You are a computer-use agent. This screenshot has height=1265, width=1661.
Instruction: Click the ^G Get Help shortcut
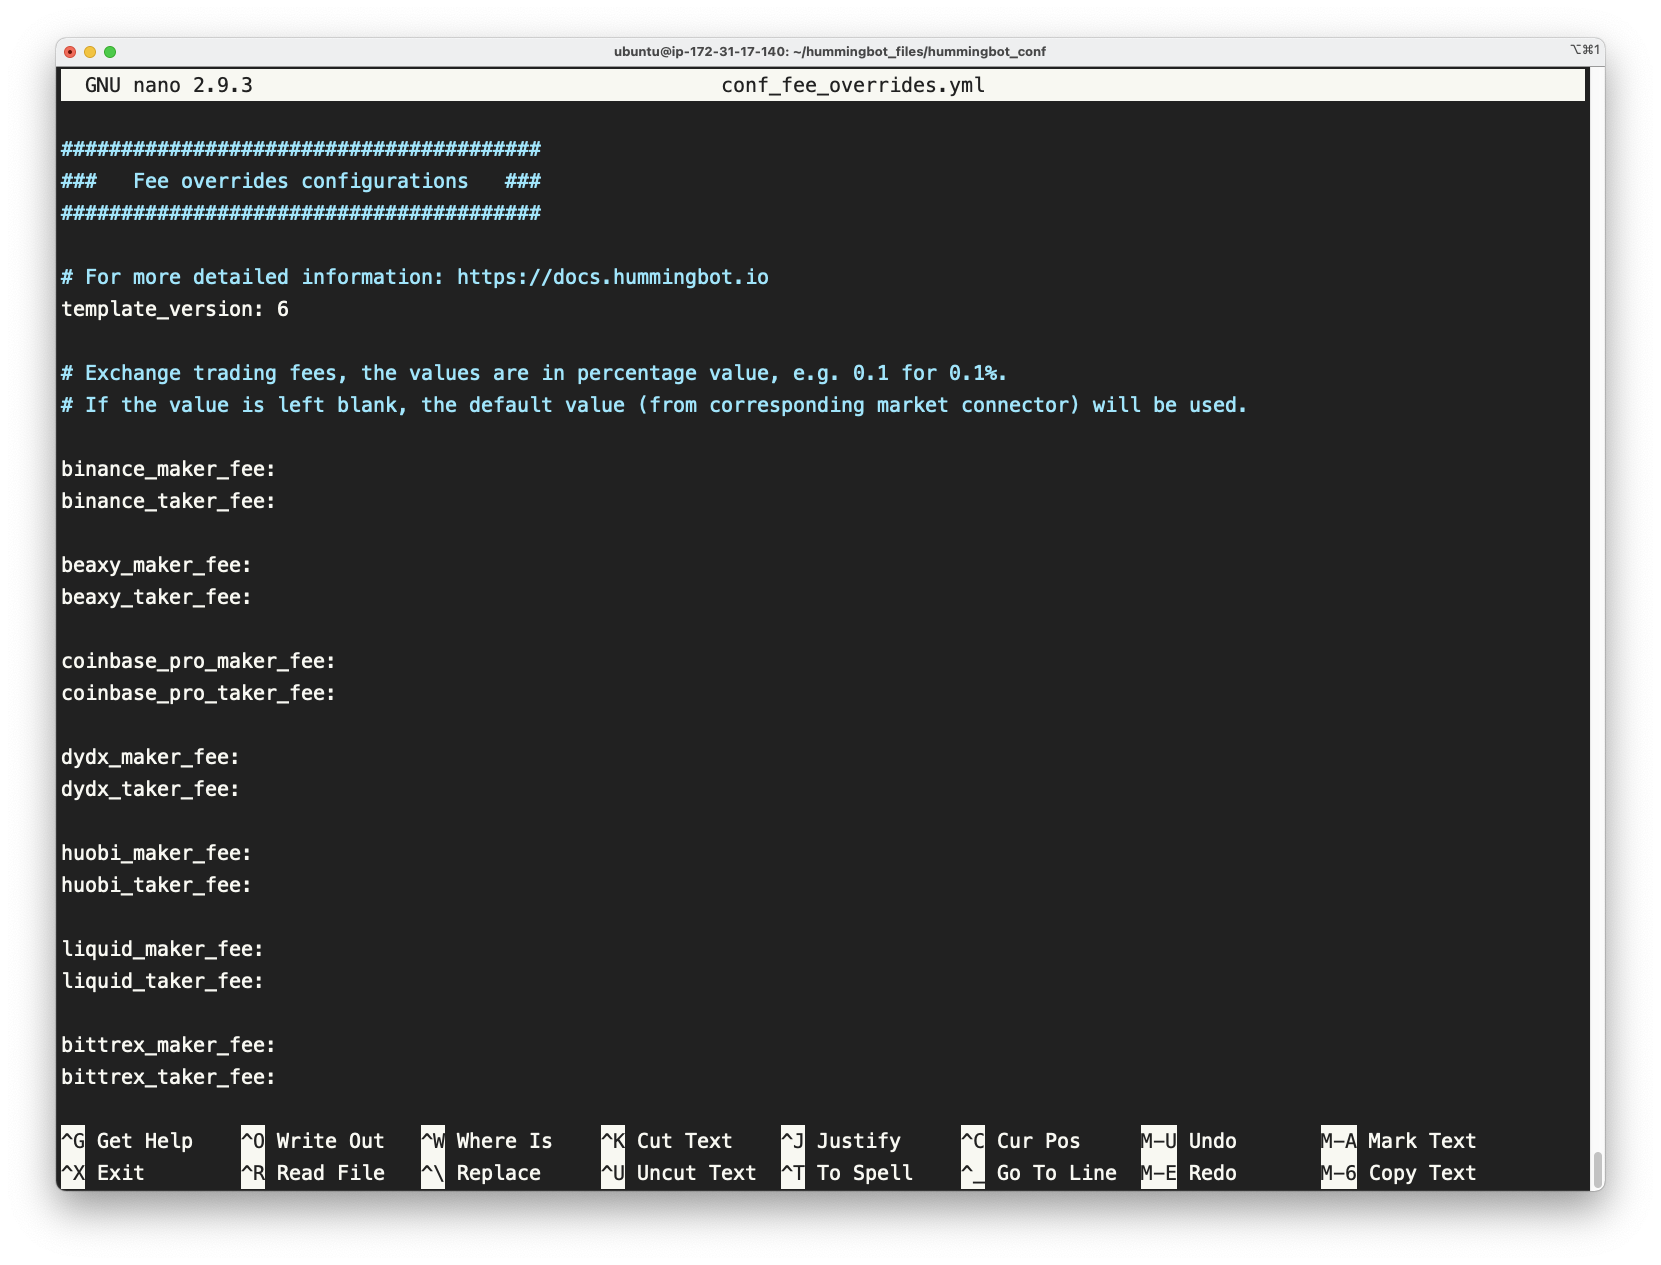tap(127, 1141)
